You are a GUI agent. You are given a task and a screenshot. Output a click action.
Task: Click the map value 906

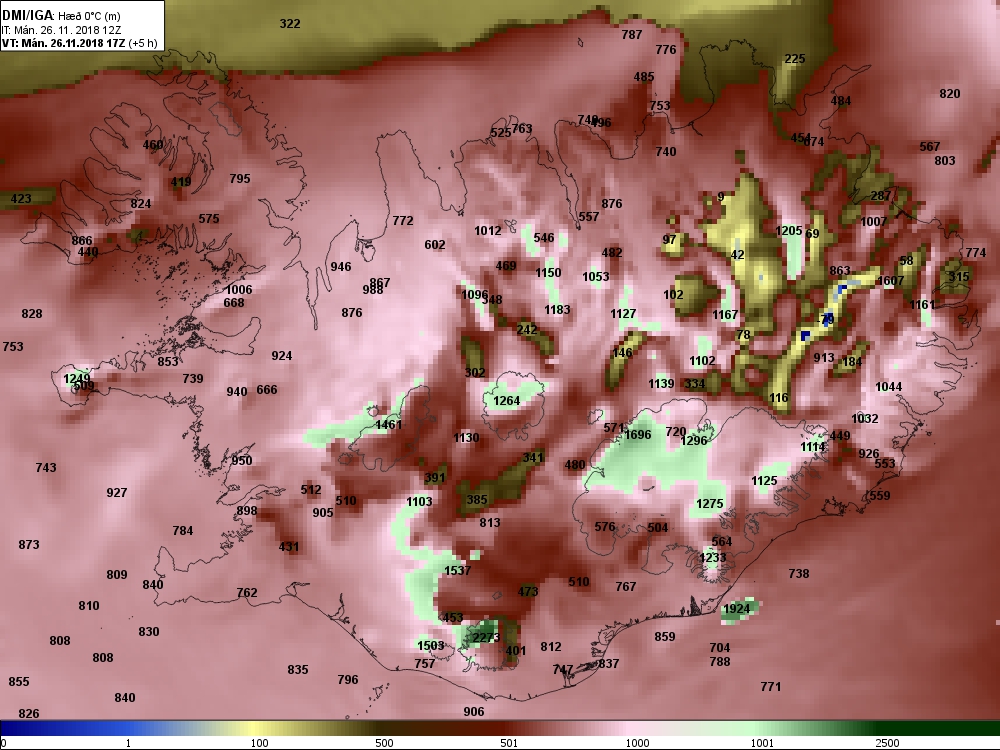coord(473,712)
